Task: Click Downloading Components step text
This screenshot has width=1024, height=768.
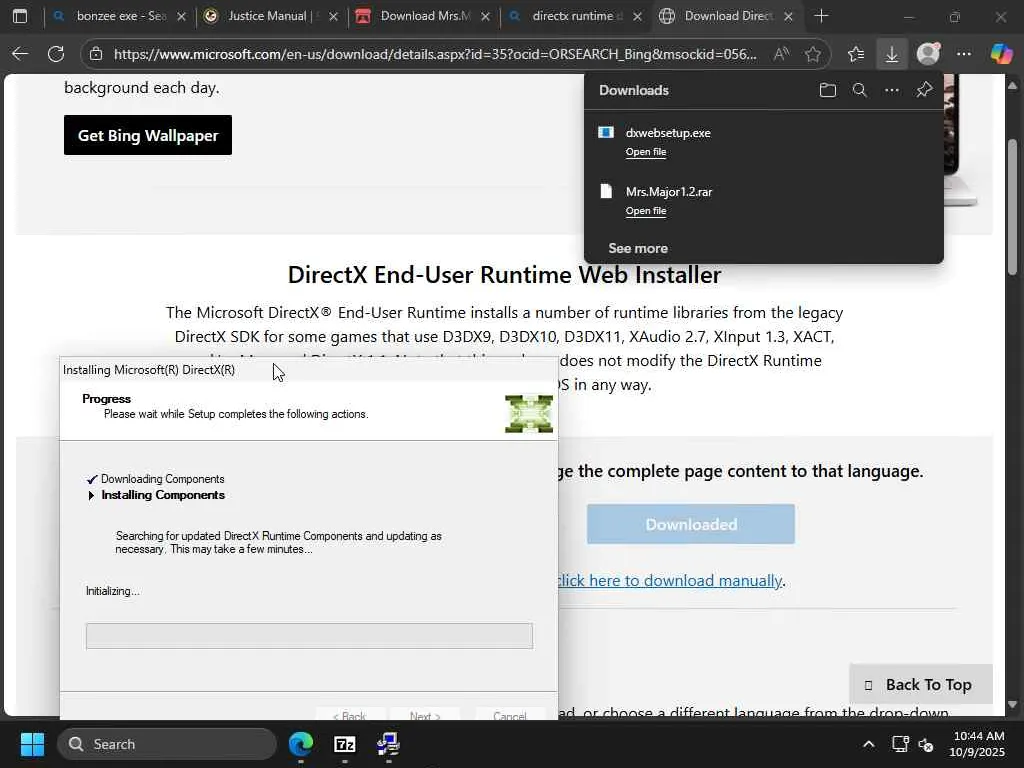Action: point(163,479)
